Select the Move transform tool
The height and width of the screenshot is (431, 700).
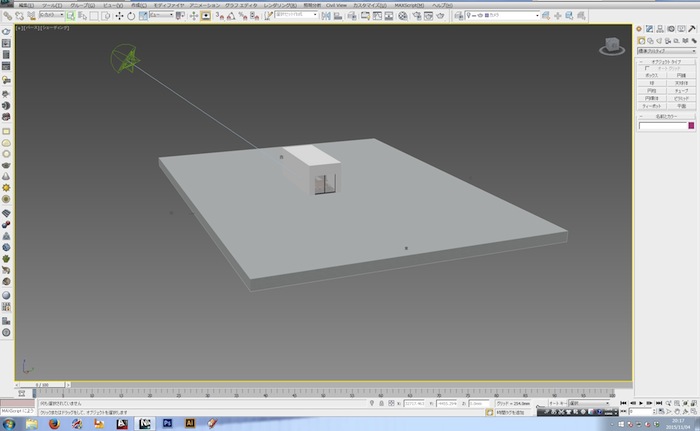click(120, 16)
